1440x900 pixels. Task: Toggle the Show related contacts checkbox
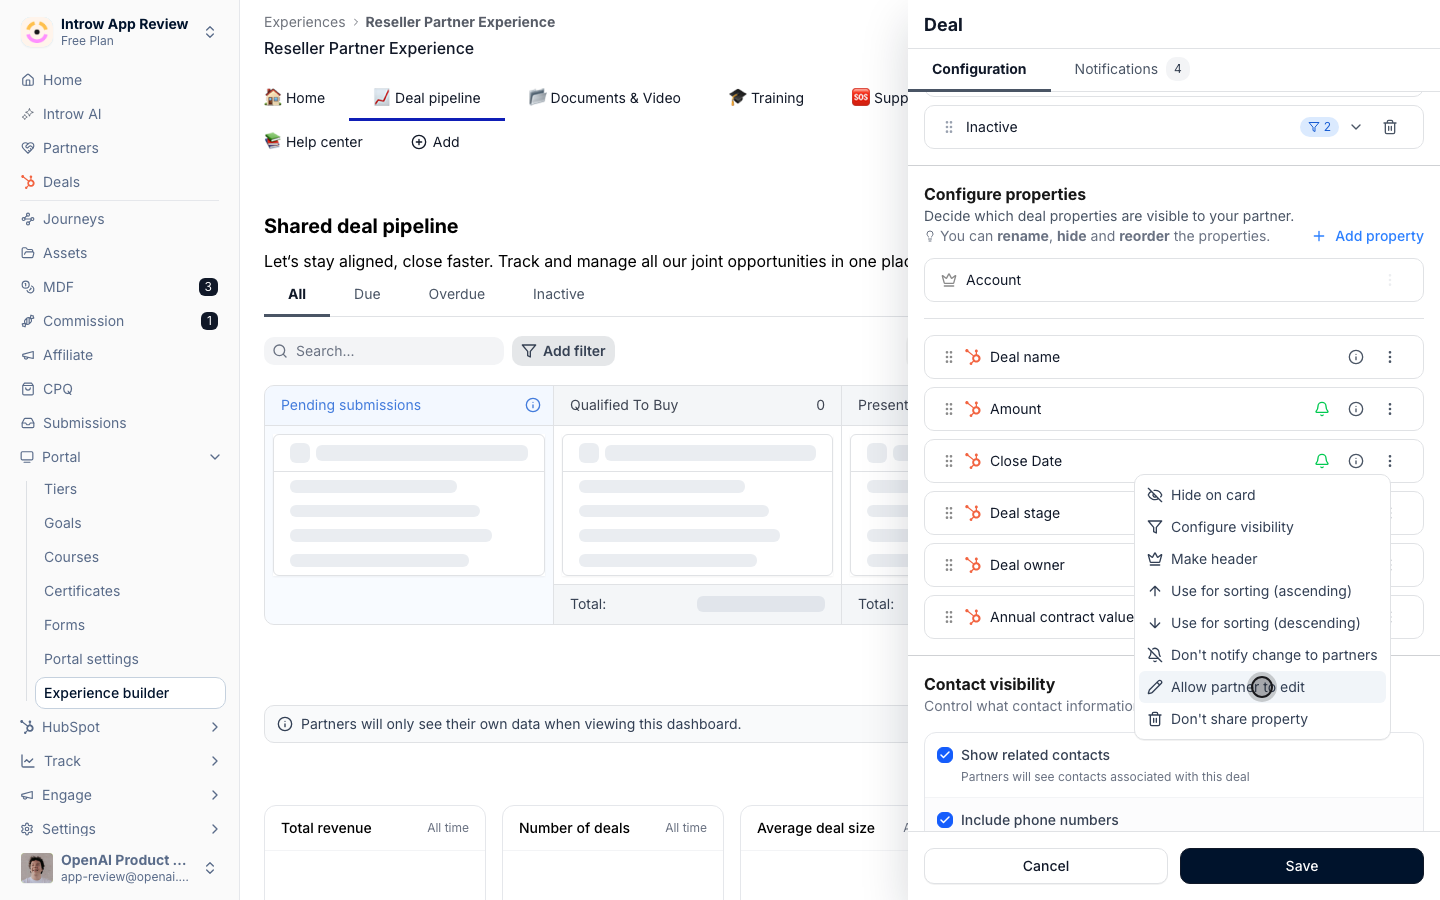(945, 755)
